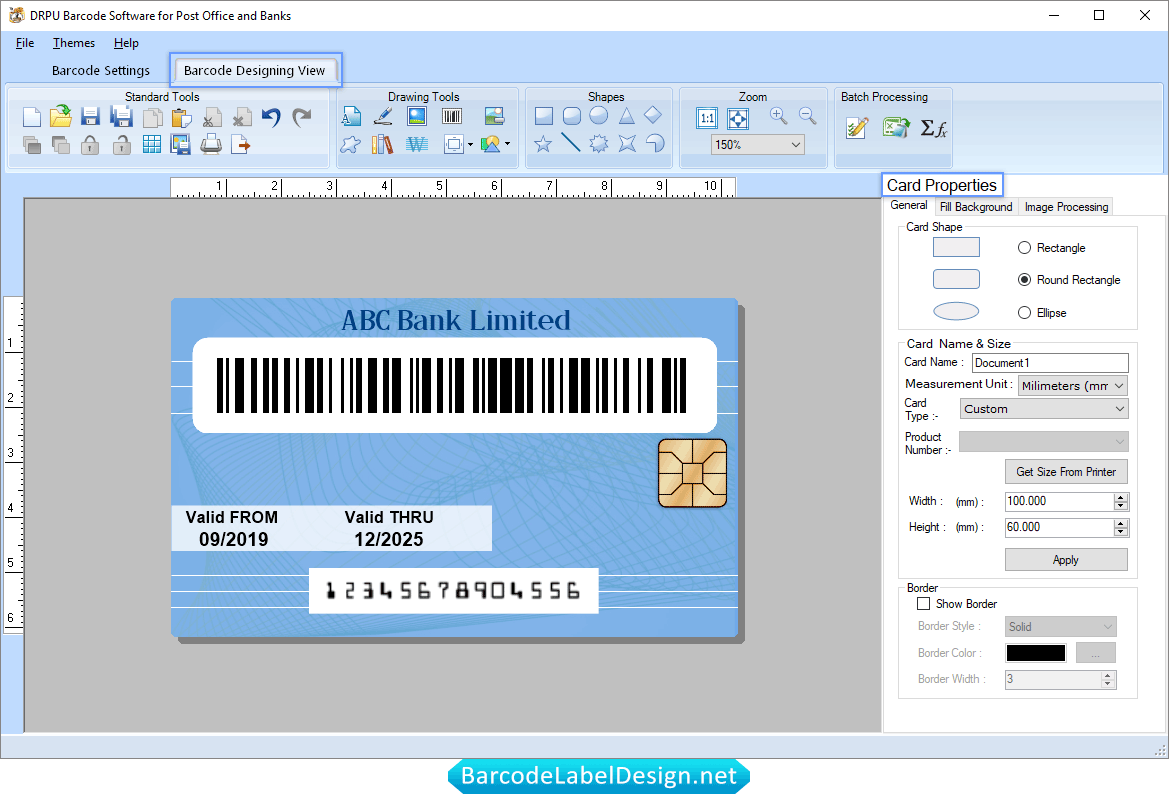Undo the last action

click(271, 117)
